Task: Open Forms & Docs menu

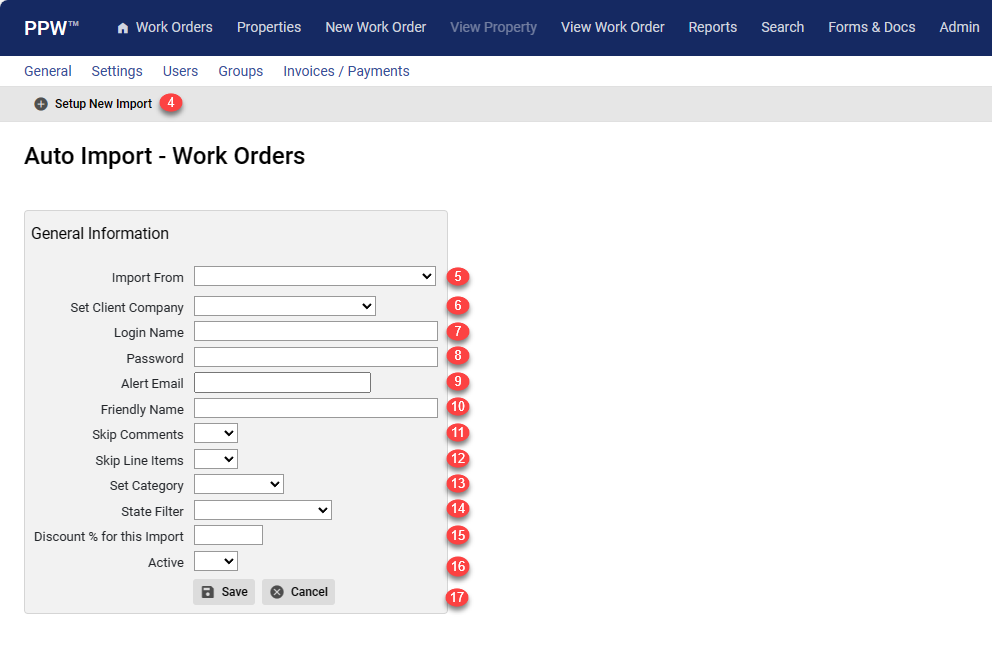Action: [x=872, y=27]
